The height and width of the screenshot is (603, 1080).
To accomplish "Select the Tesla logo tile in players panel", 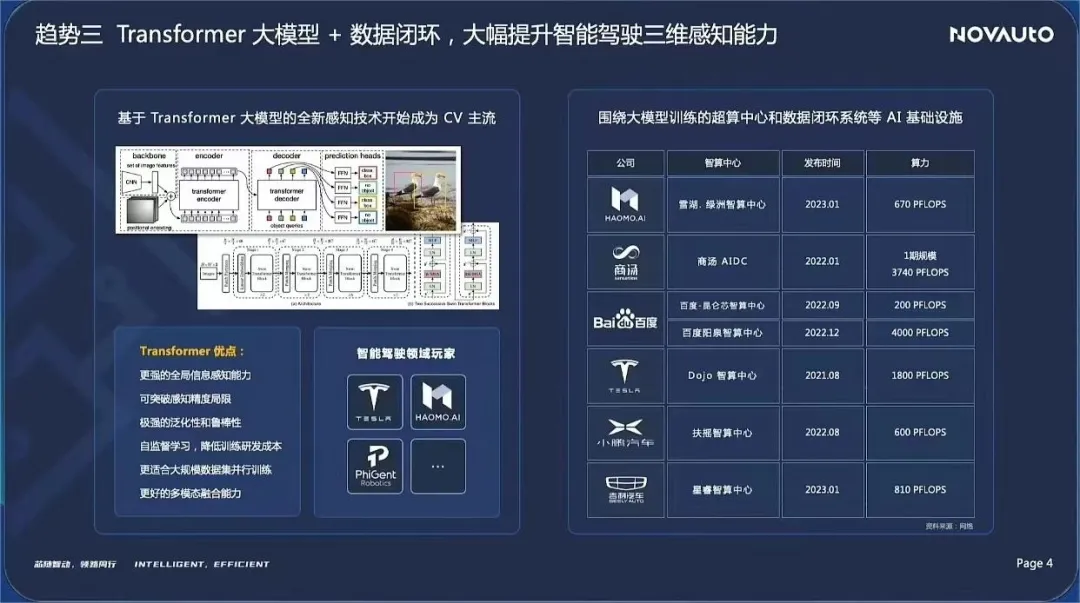I will click(375, 402).
